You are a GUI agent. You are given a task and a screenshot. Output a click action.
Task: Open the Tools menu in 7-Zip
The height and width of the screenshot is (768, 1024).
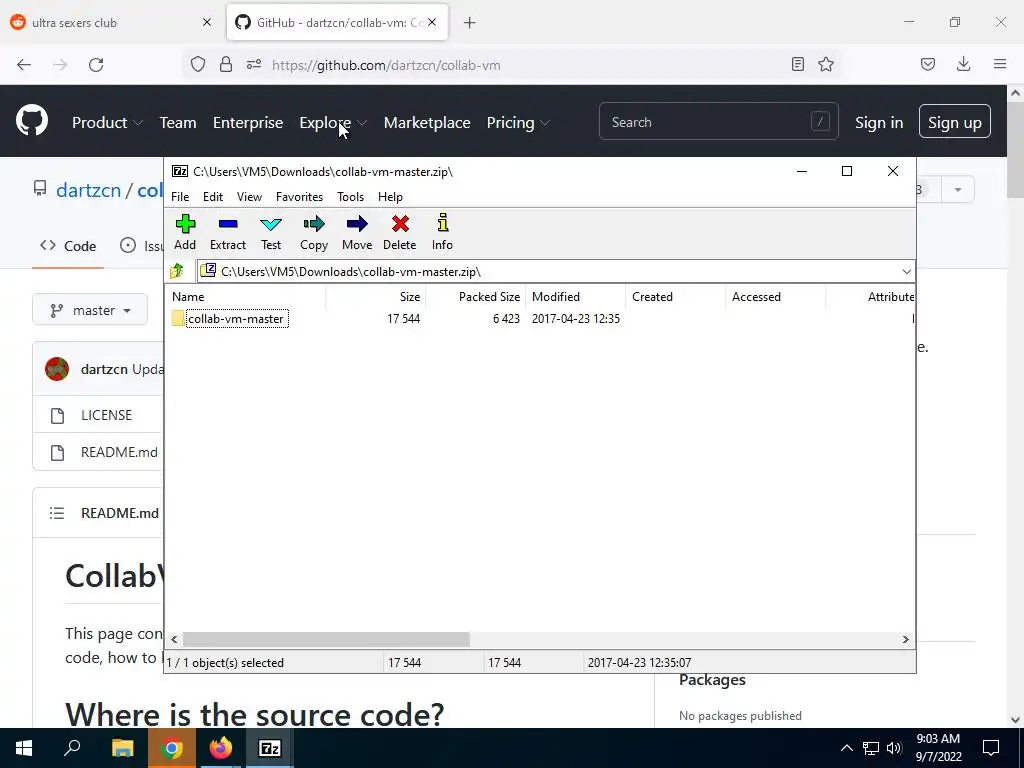point(350,197)
